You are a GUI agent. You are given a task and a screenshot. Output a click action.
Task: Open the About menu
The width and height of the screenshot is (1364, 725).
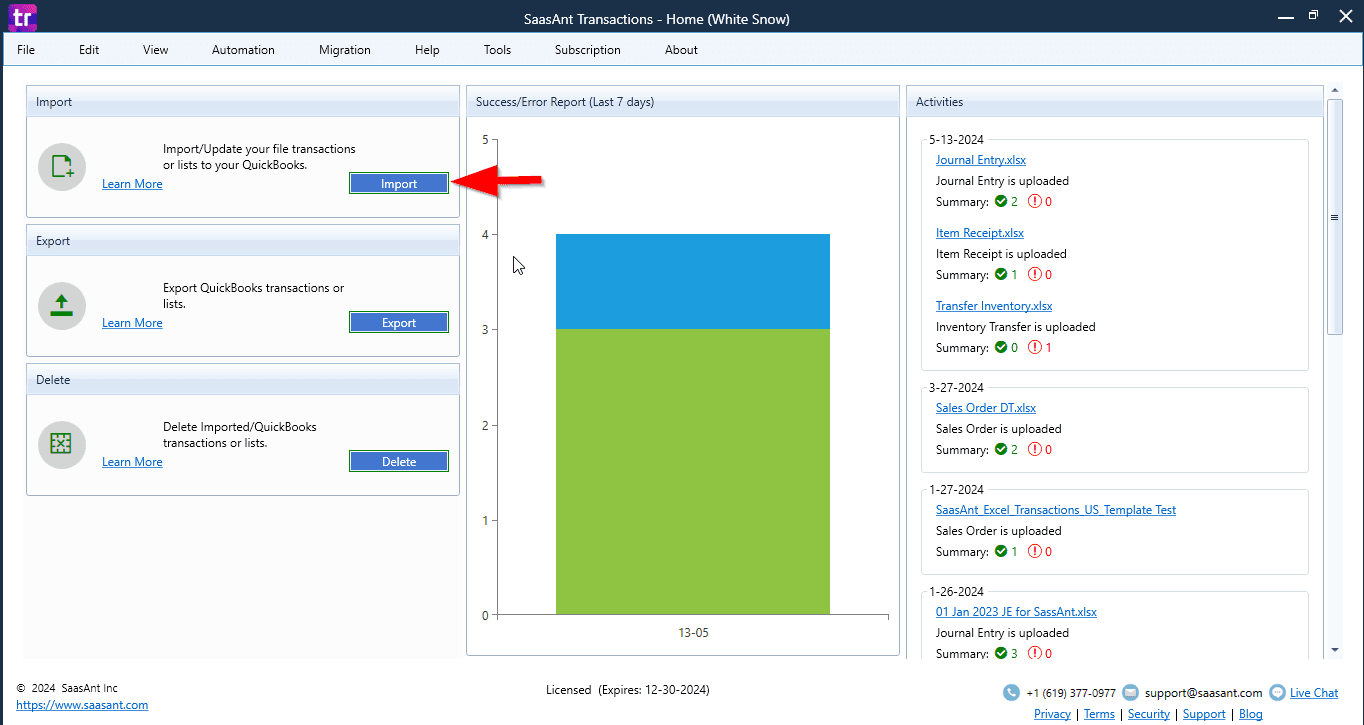(681, 50)
